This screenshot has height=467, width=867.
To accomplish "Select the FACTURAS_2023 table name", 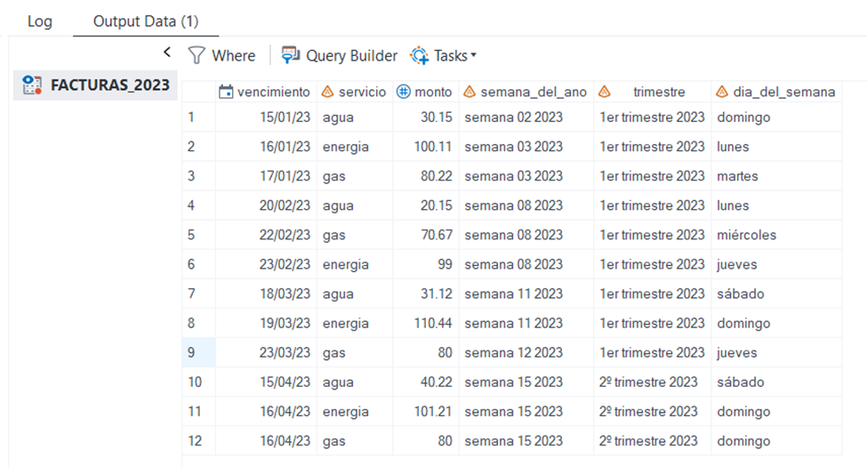I will (110, 85).
